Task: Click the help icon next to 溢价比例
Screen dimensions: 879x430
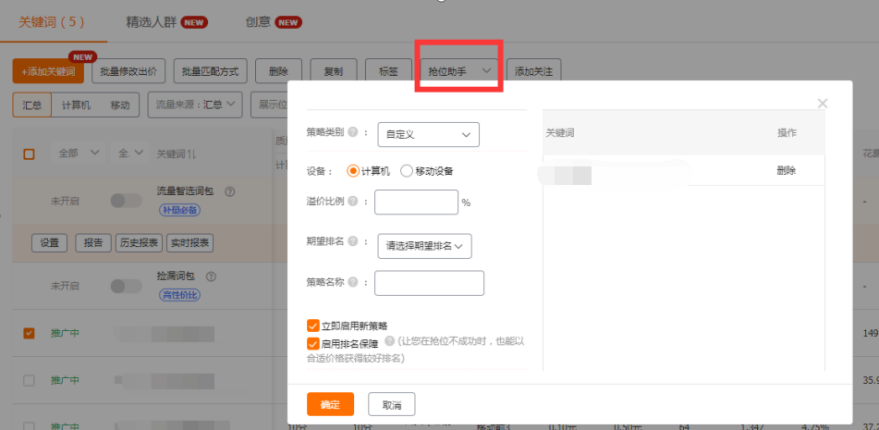Action: (353, 201)
